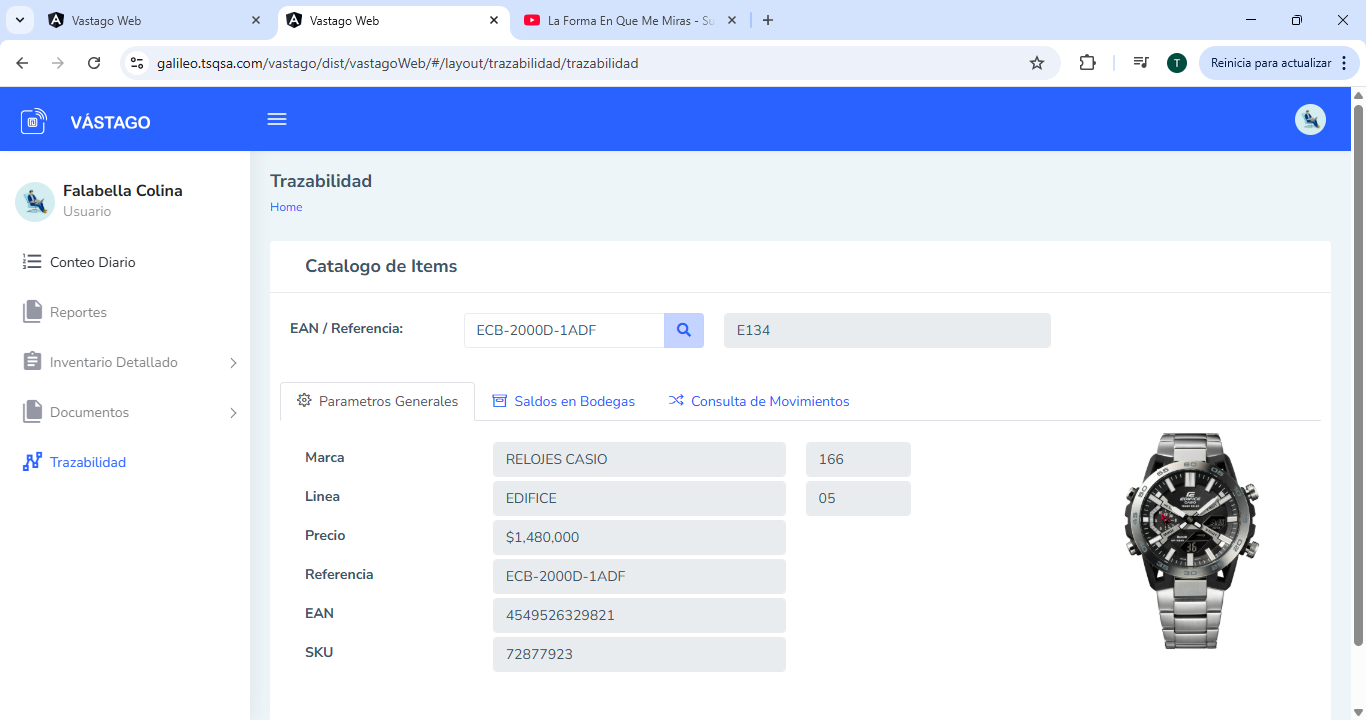Toggle the hamburger sidebar menu
This screenshot has width=1366, height=720.
[277, 119]
